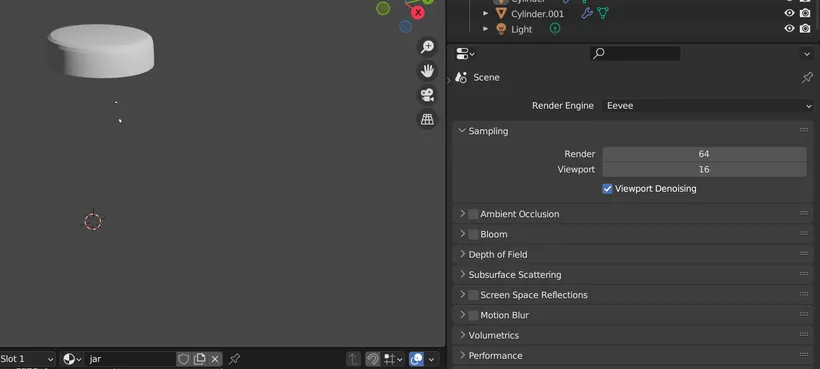Expand the Bloom panel arrow
820x369 pixels.
tap(462, 234)
